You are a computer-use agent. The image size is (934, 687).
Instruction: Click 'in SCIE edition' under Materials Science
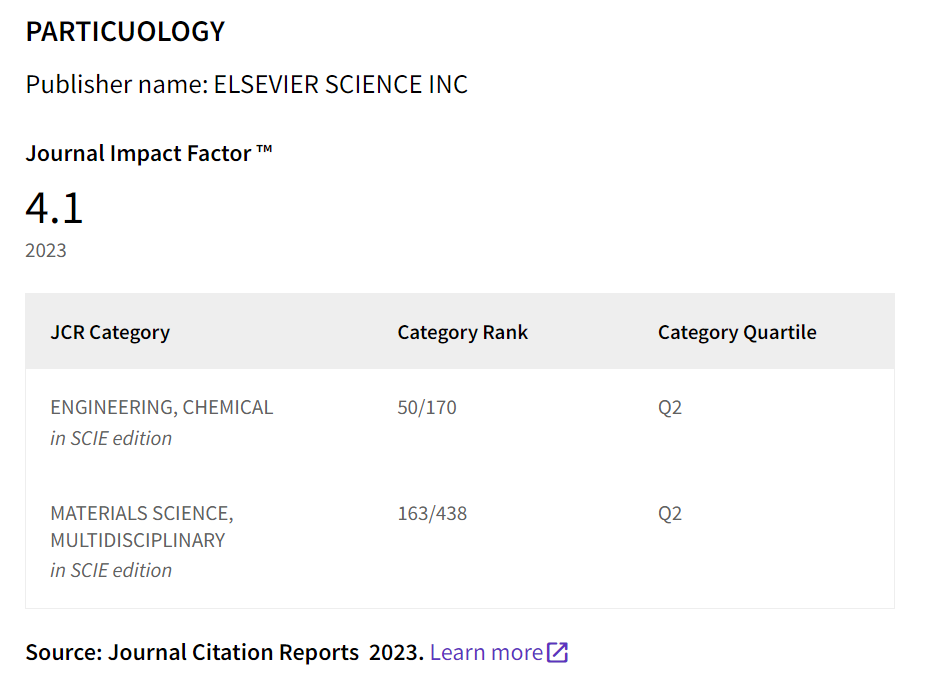pos(111,570)
